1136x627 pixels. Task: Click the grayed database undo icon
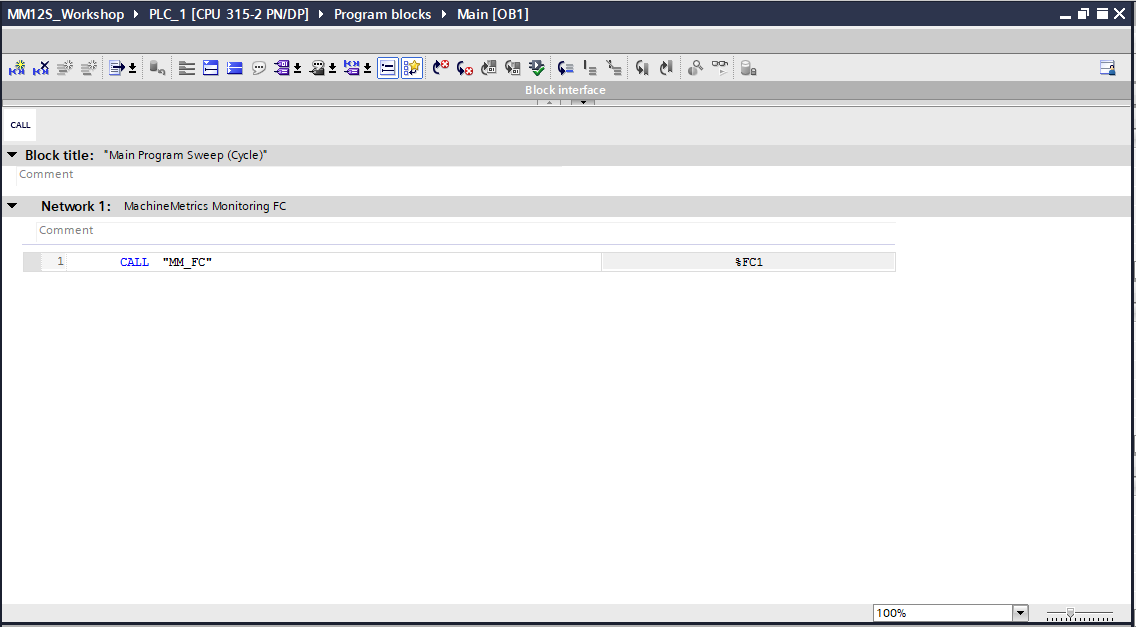tap(157, 68)
